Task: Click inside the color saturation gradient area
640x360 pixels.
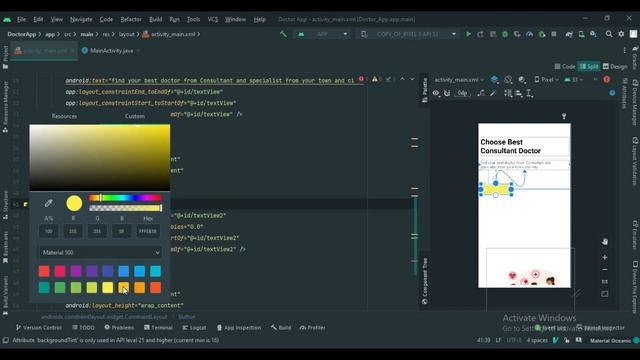Action: 100,158
